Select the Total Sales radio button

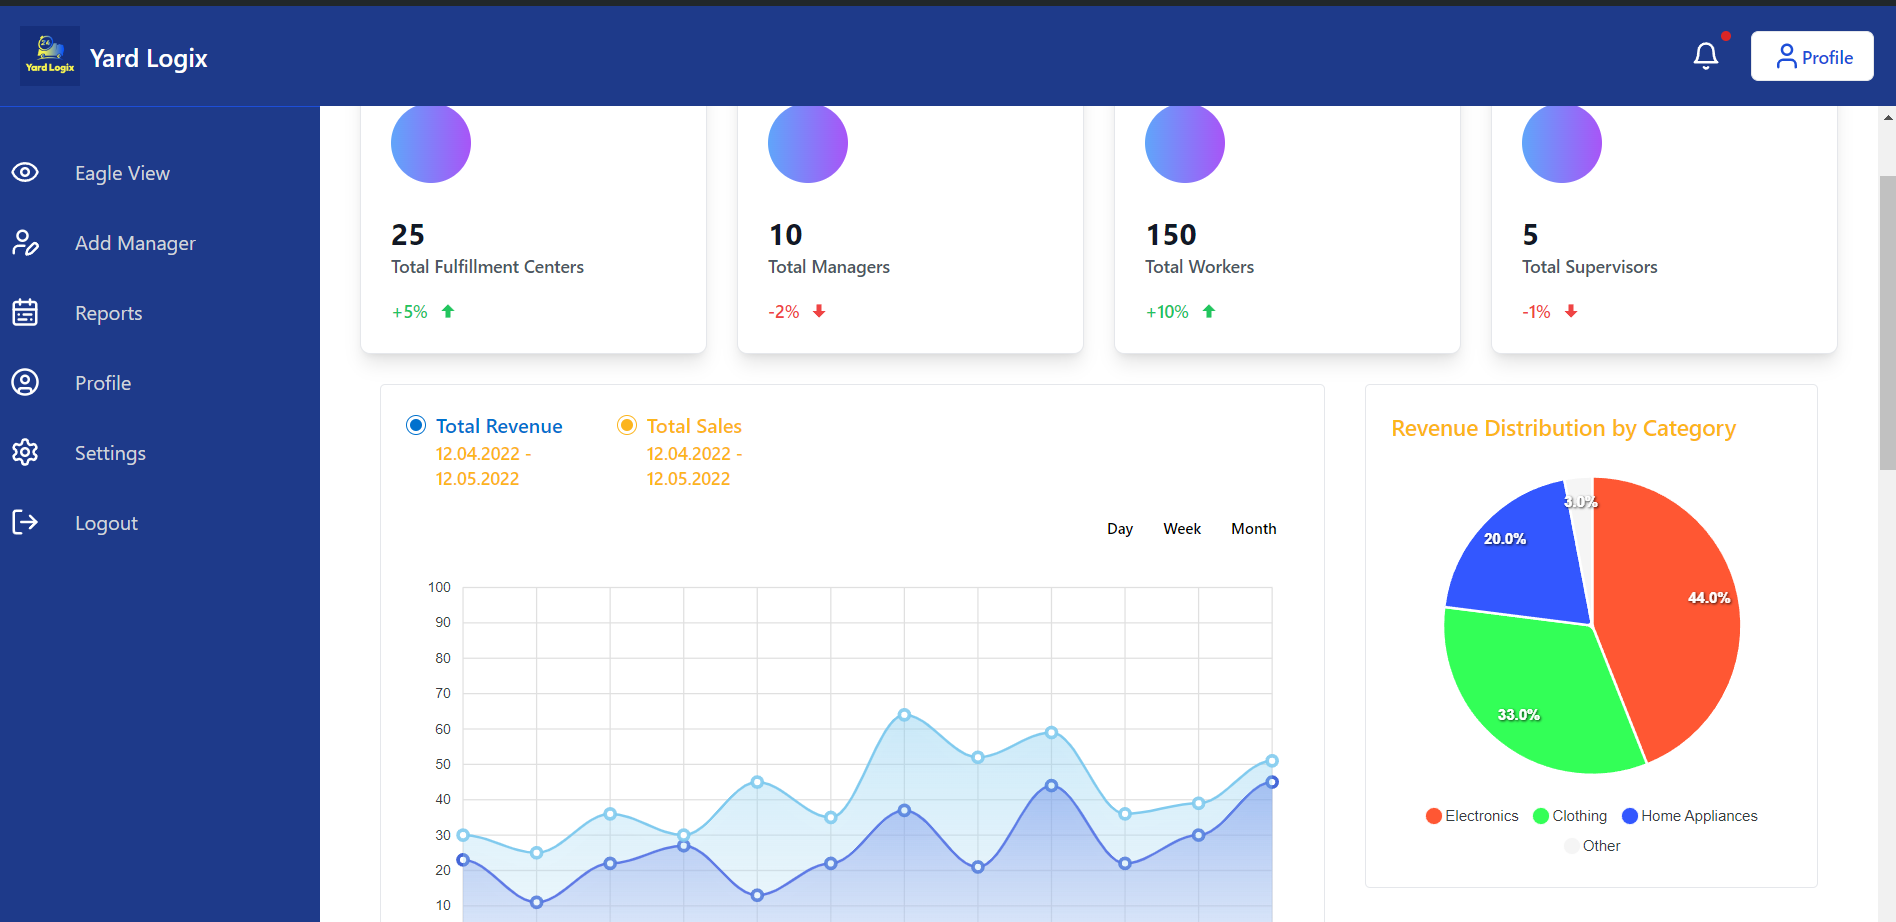click(x=627, y=425)
